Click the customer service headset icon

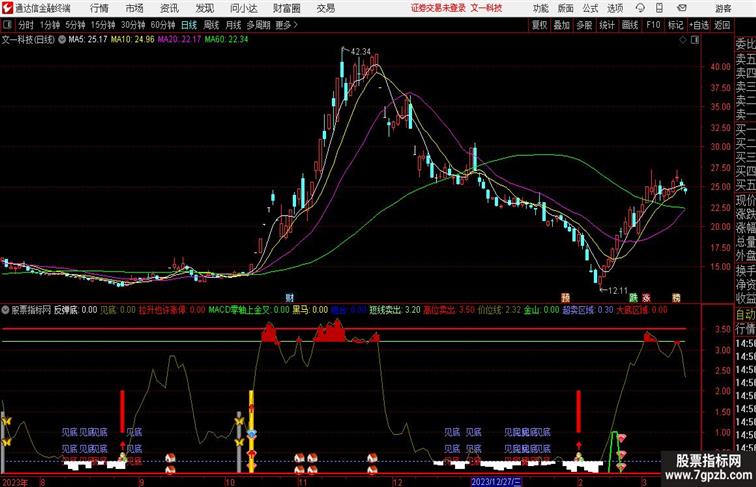[x=640, y=8]
